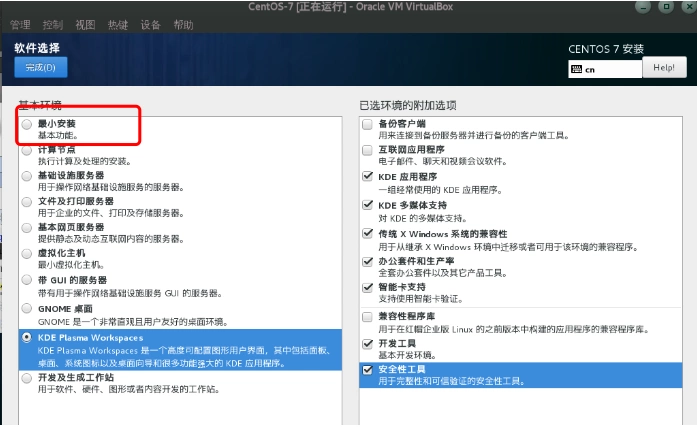The image size is (697, 427).
Task: Select the 最小安装 radio button
Action: click(27, 124)
